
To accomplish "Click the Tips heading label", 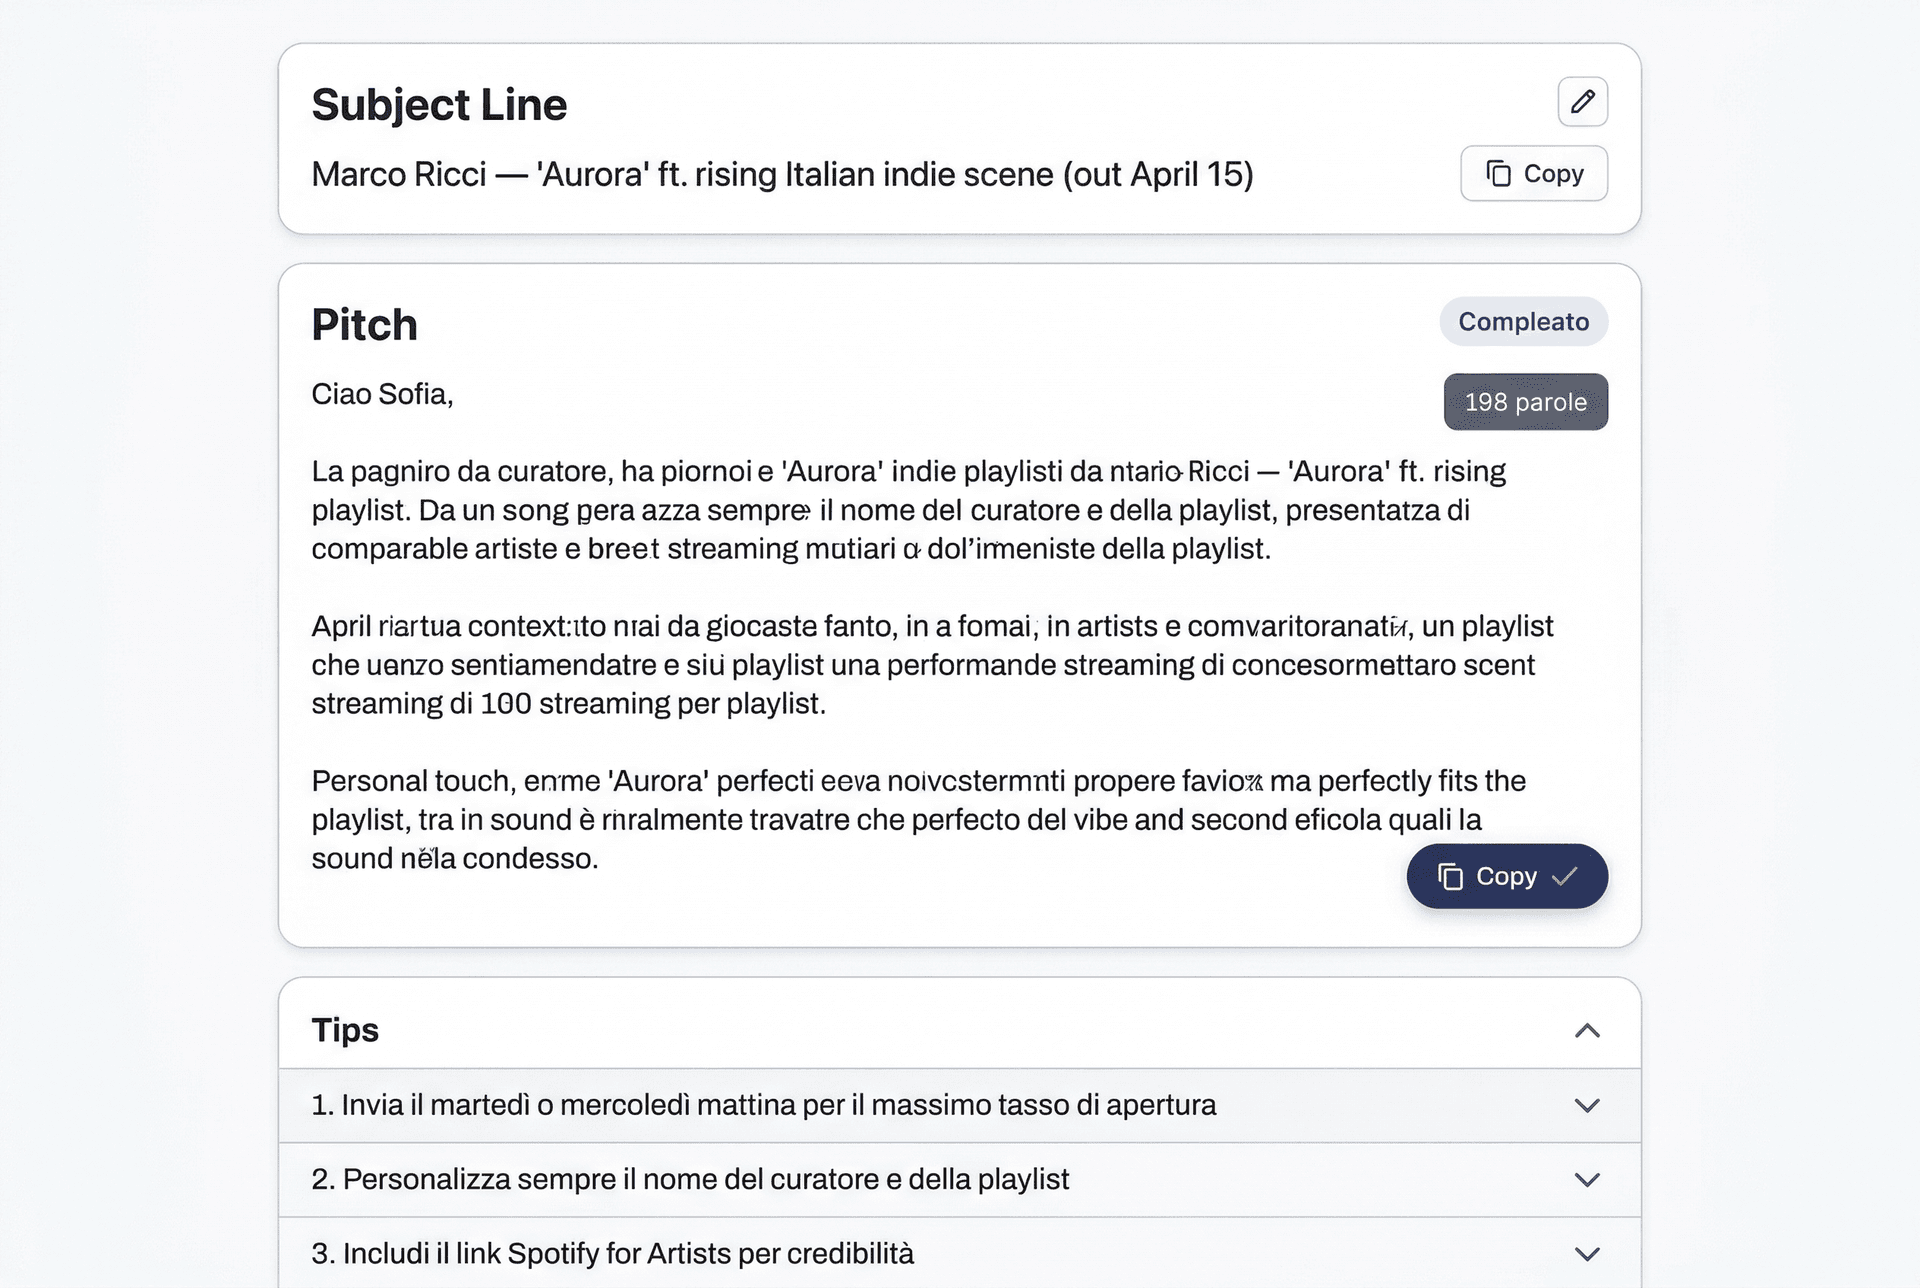I will [x=344, y=1029].
